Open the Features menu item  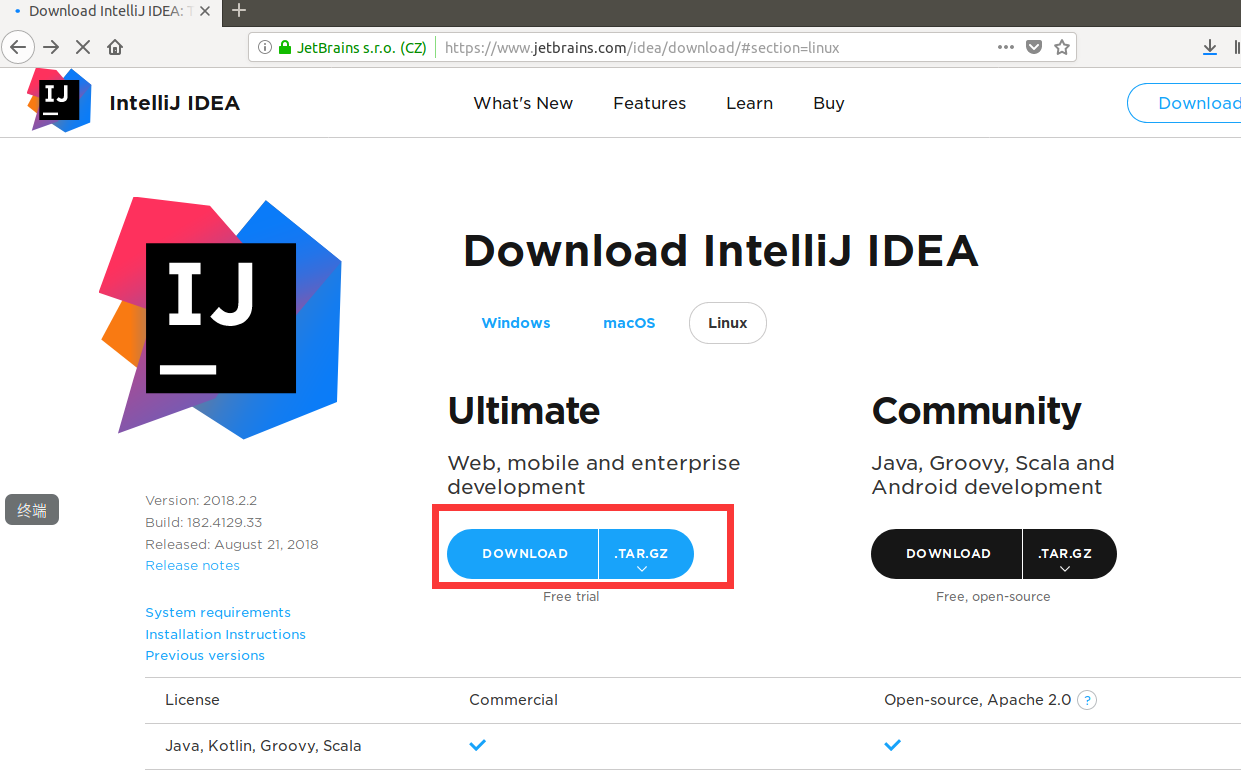coord(650,103)
